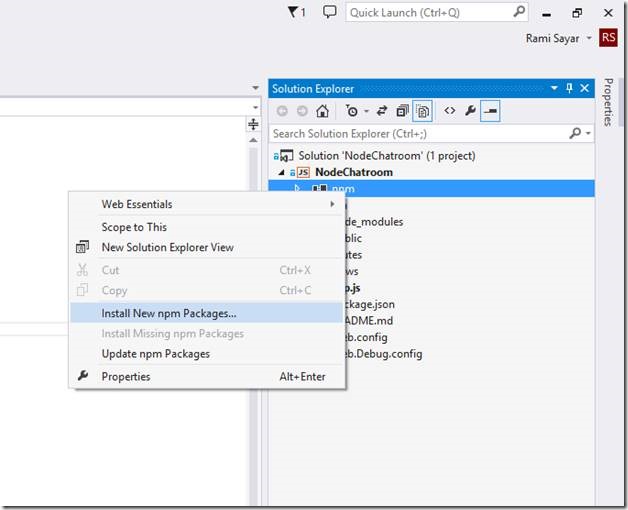Image resolution: width=628 pixels, height=510 pixels.
Task: Click the editor scrollbar up arrow
Action: tap(253, 140)
